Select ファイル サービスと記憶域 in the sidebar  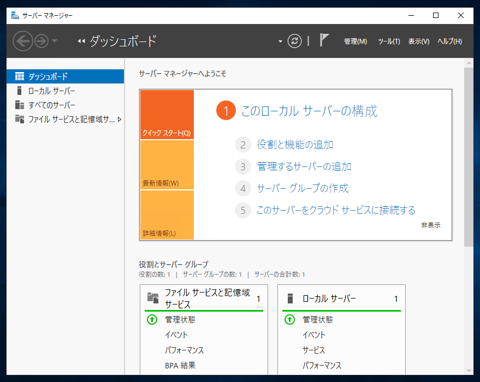(65, 119)
